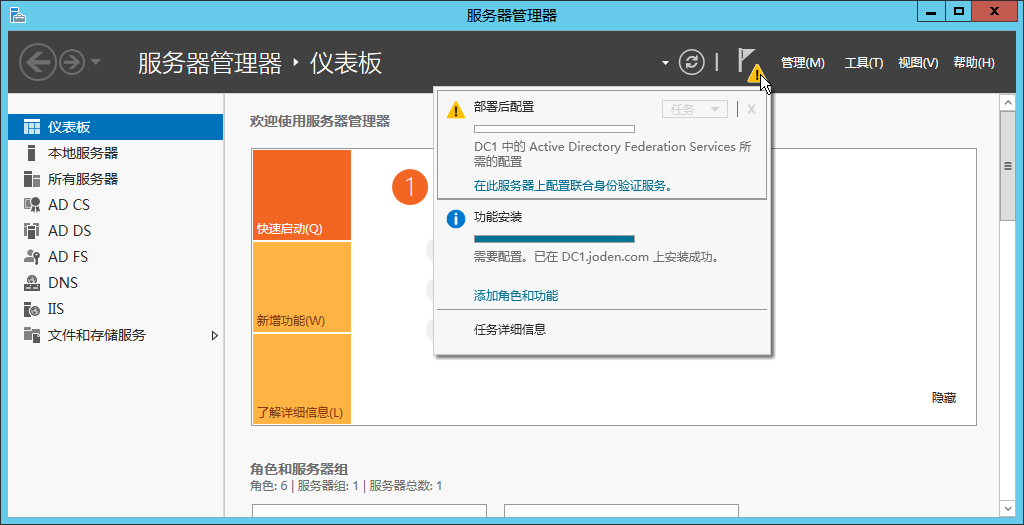The width and height of the screenshot is (1024, 525).
Task: Open navigation history dropdown arrow
Action: pyautogui.click(x=96, y=63)
